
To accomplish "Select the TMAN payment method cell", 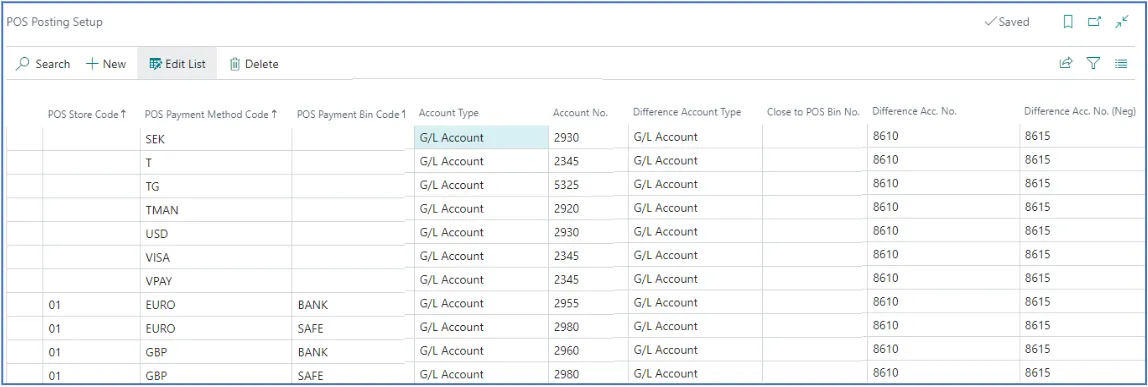I will (x=216, y=210).
